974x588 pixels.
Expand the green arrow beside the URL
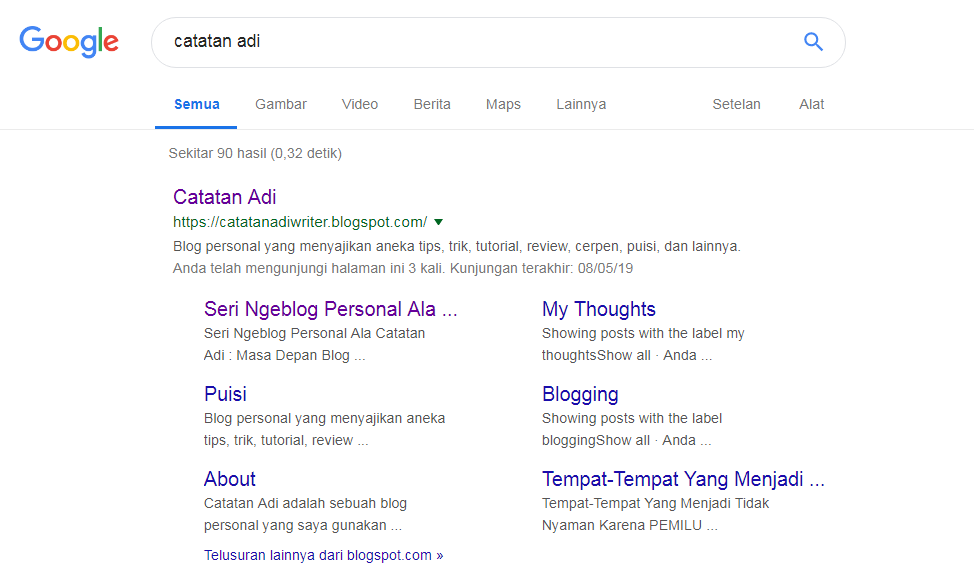(x=439, y=222)
